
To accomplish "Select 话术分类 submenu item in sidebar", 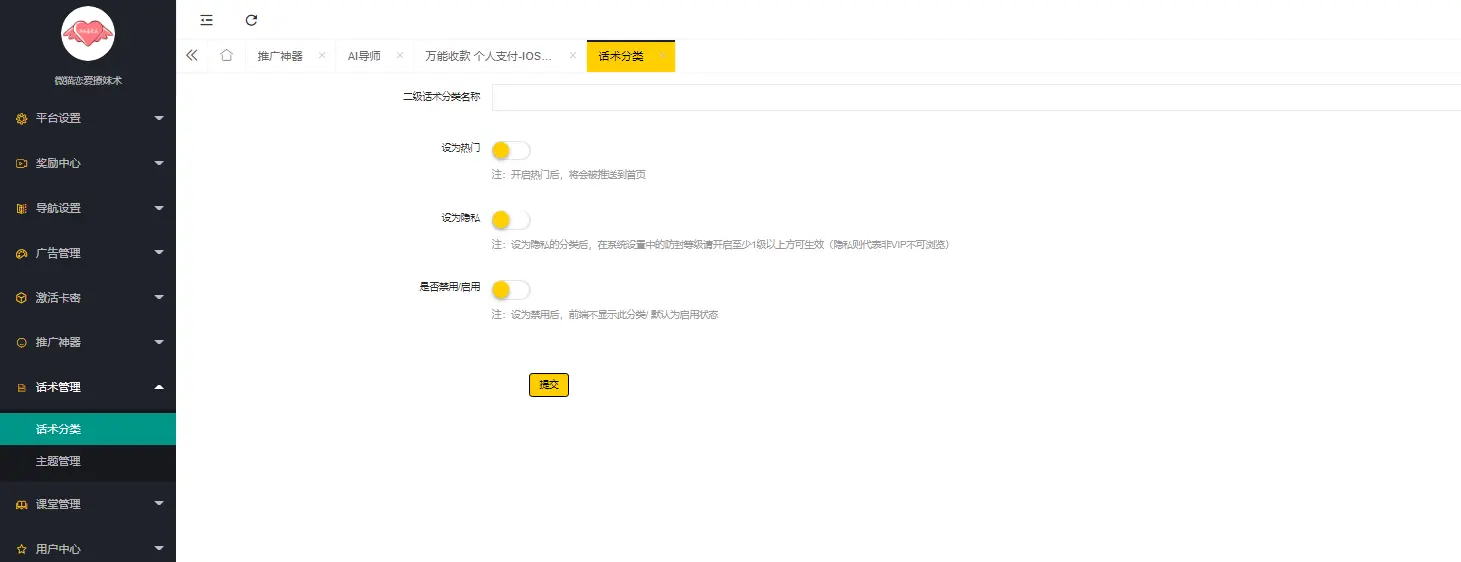I will click(x=88, y=429).
